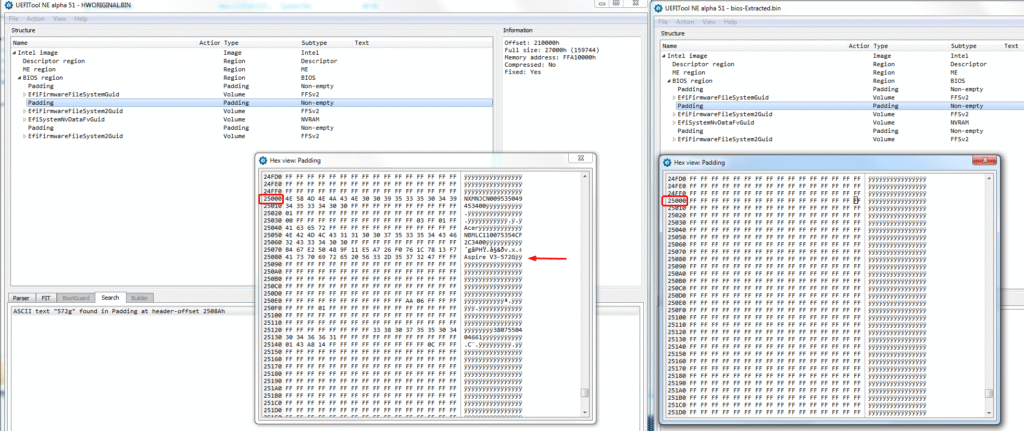The width and height of the screenshot is (1024, 431).
Task: Click offset 25120 row in left hex view
Action: click(x=392, y=330)
